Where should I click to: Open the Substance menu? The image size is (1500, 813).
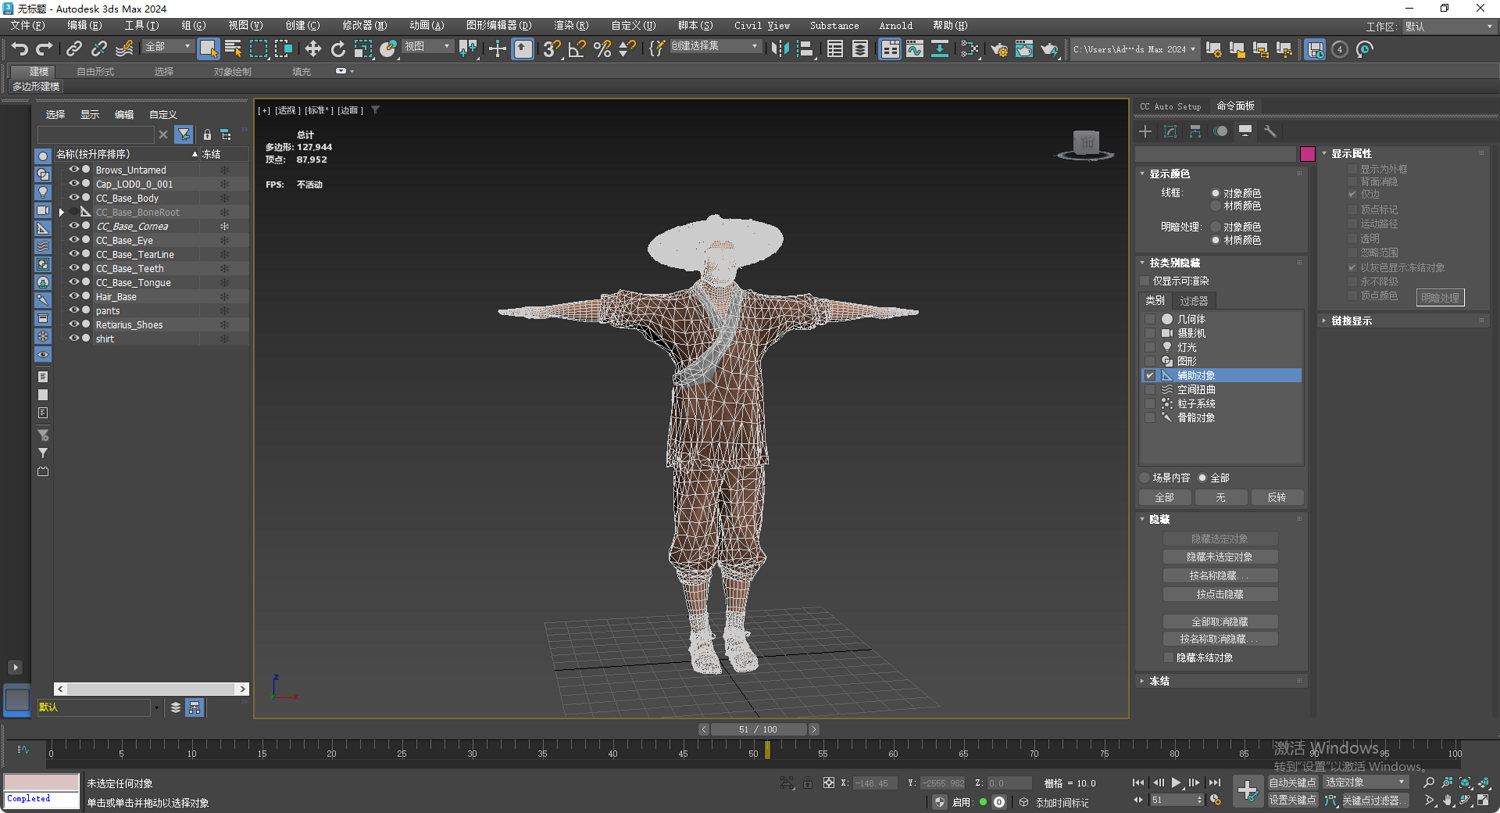(834, 25)
